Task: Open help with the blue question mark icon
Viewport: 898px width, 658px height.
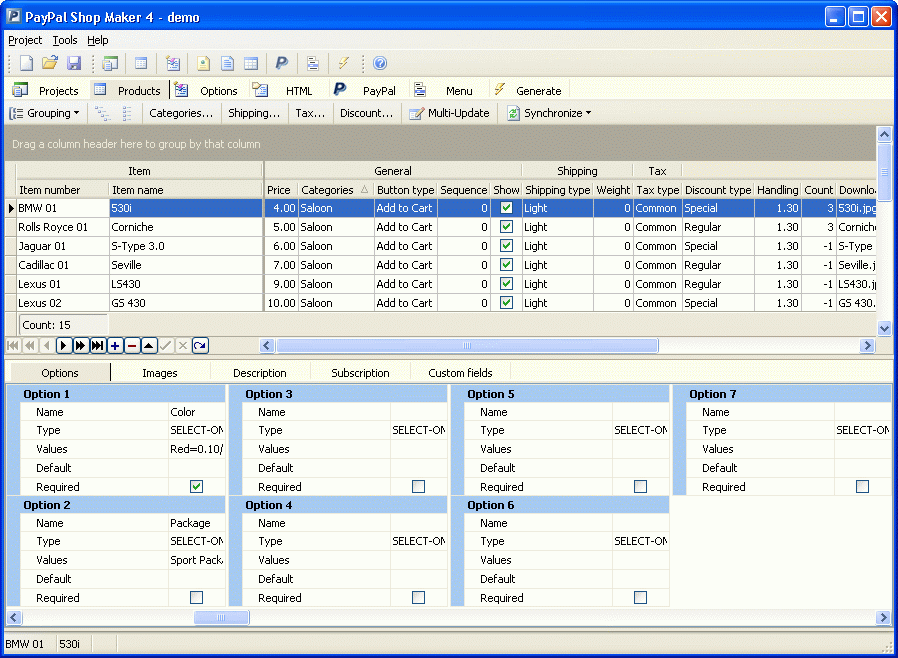Action: click(380, 63)
